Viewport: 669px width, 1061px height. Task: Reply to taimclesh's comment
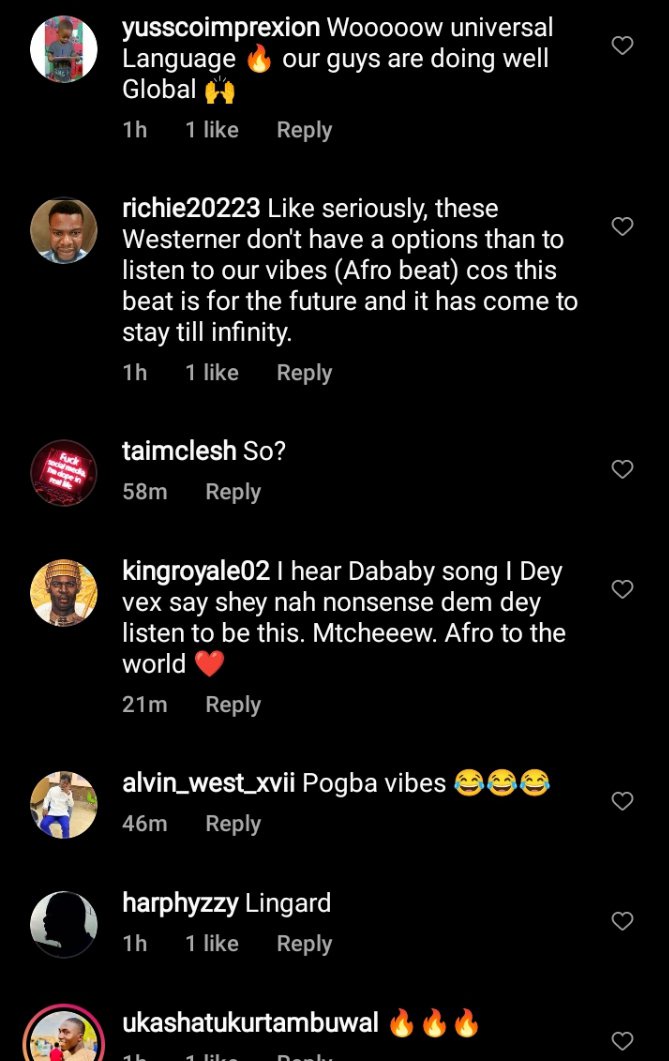click(233, 492)
